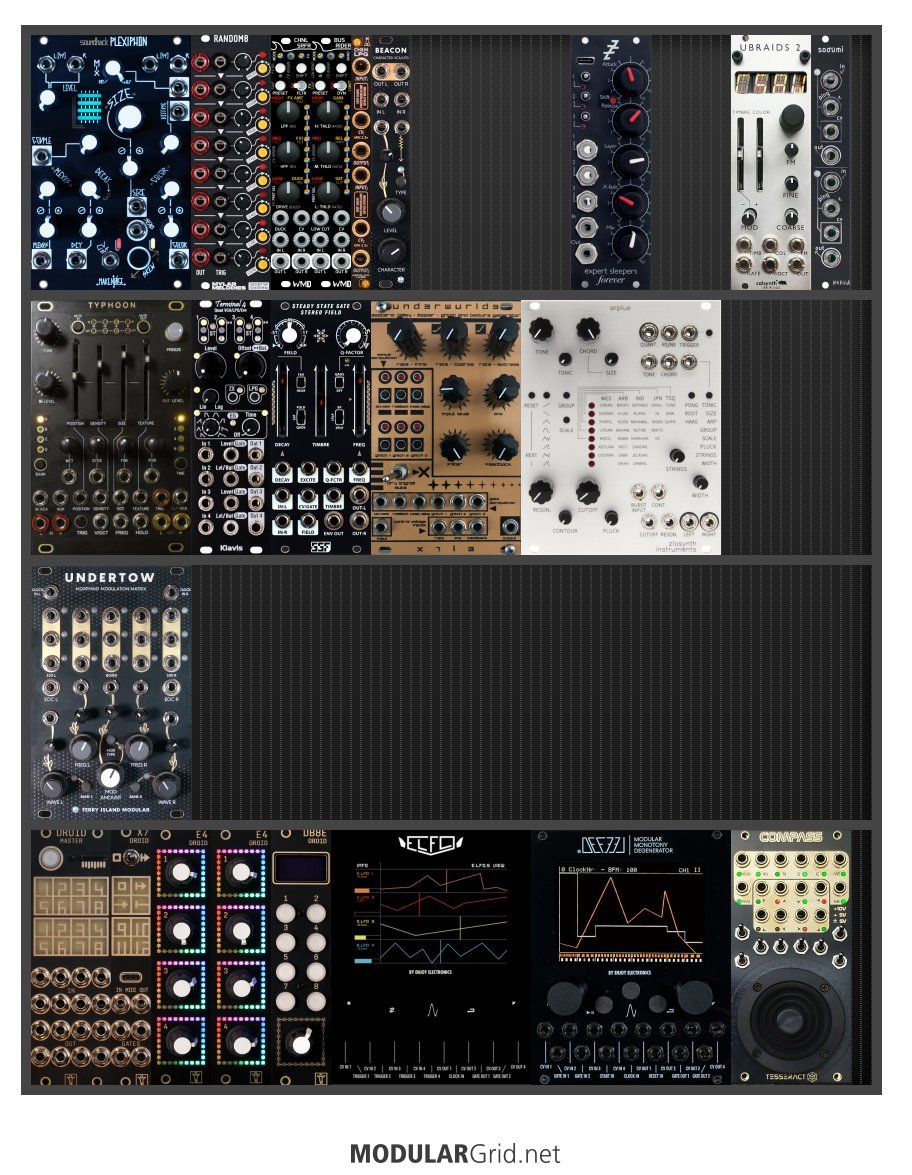This screenshot has width=912, height=1175.
Task: Click the uBraids 2 large encoder knob
Action: pyautogui.click(x=792, y=118)
